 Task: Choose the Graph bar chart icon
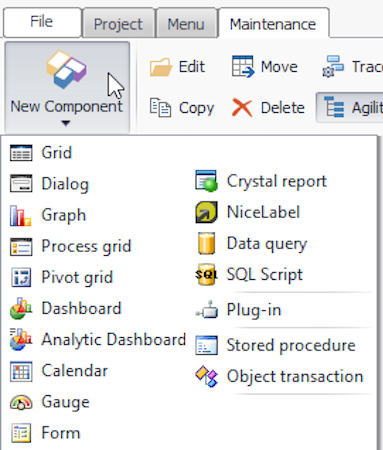click(x=20, y=215)
